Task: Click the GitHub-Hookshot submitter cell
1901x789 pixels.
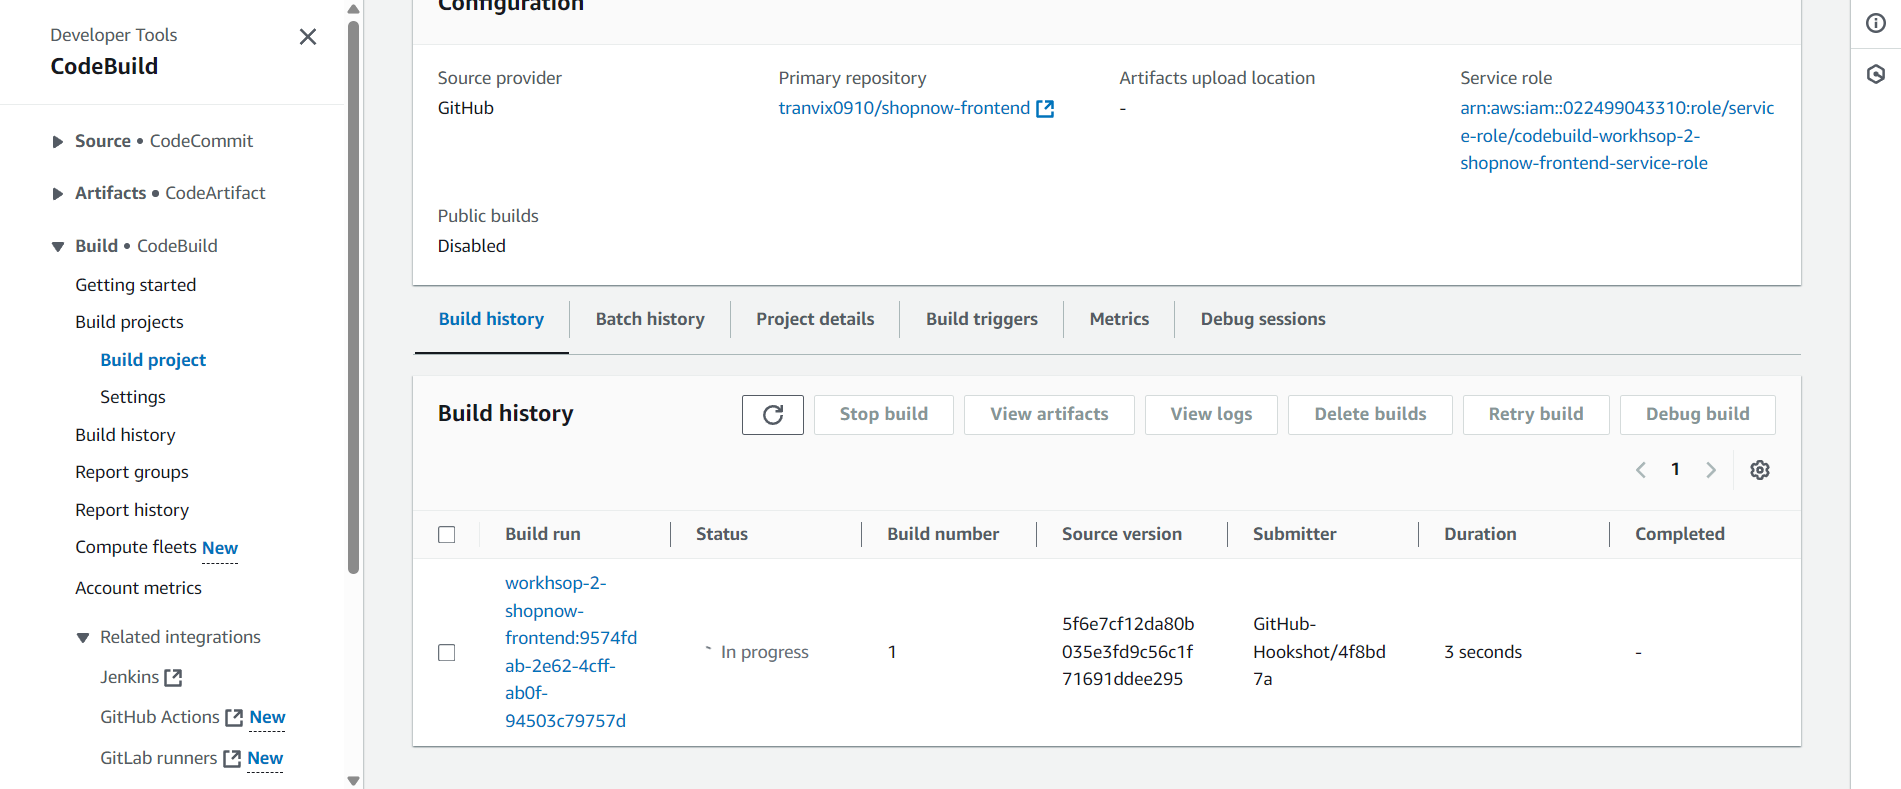Action: click(1319, 652)
